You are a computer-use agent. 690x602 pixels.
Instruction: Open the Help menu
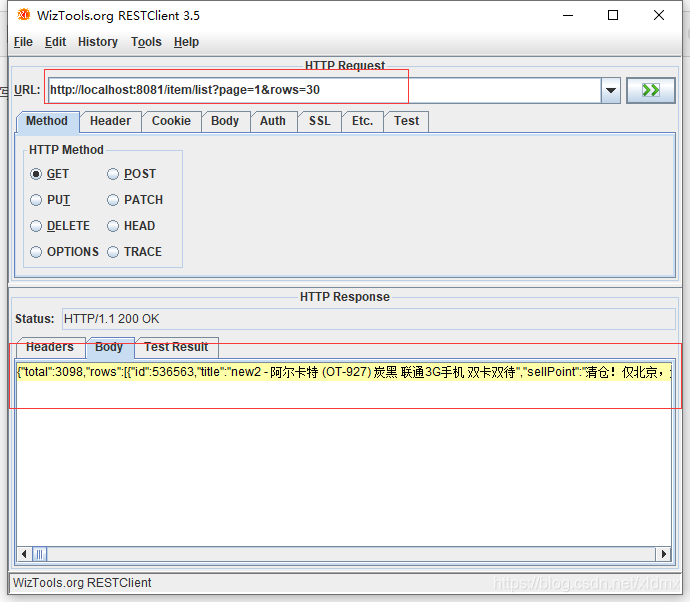pyautogui.click(x=186, y=42)
